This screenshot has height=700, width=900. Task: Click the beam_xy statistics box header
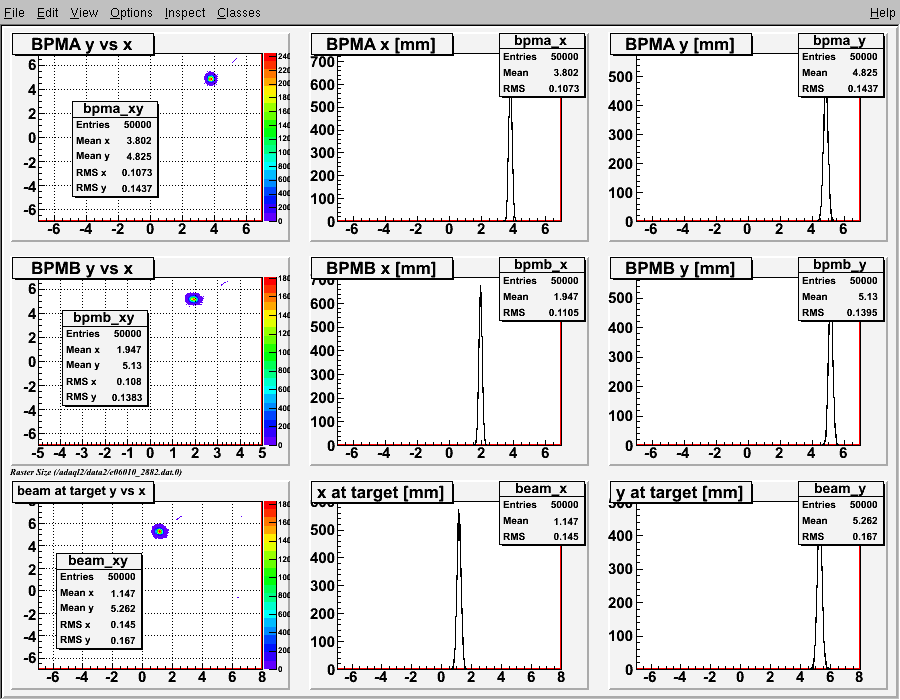click(98, 561)
